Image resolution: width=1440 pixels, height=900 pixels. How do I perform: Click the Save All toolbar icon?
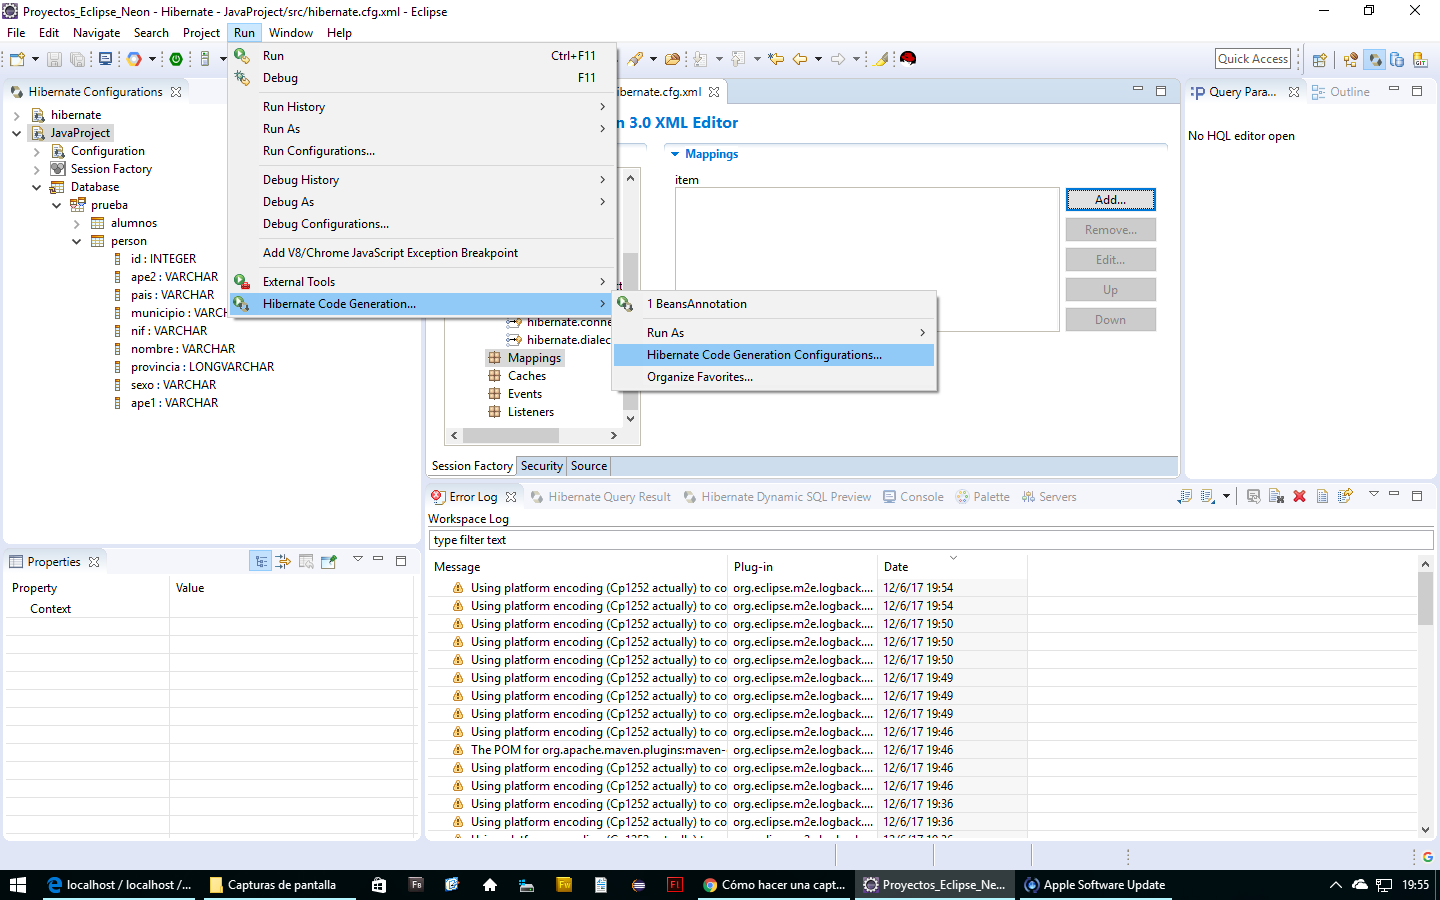coord(77,59)
